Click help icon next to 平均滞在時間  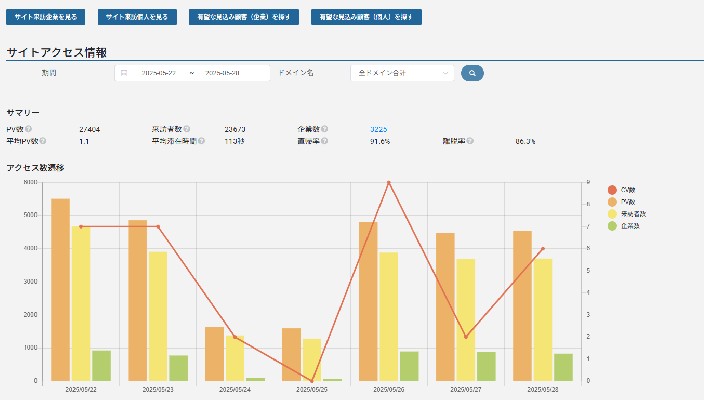[x=202, y=141]
